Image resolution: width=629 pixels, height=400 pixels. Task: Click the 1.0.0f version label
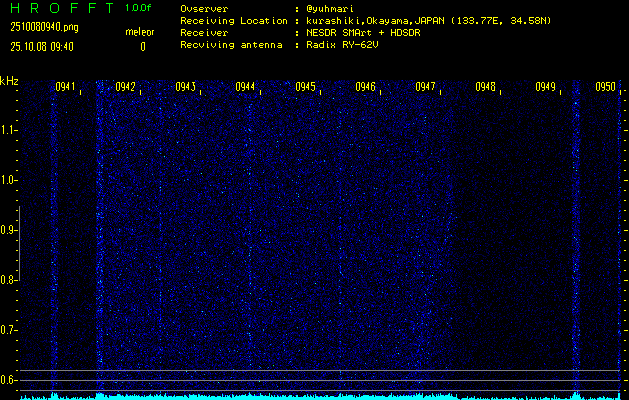tap(139, 7)
